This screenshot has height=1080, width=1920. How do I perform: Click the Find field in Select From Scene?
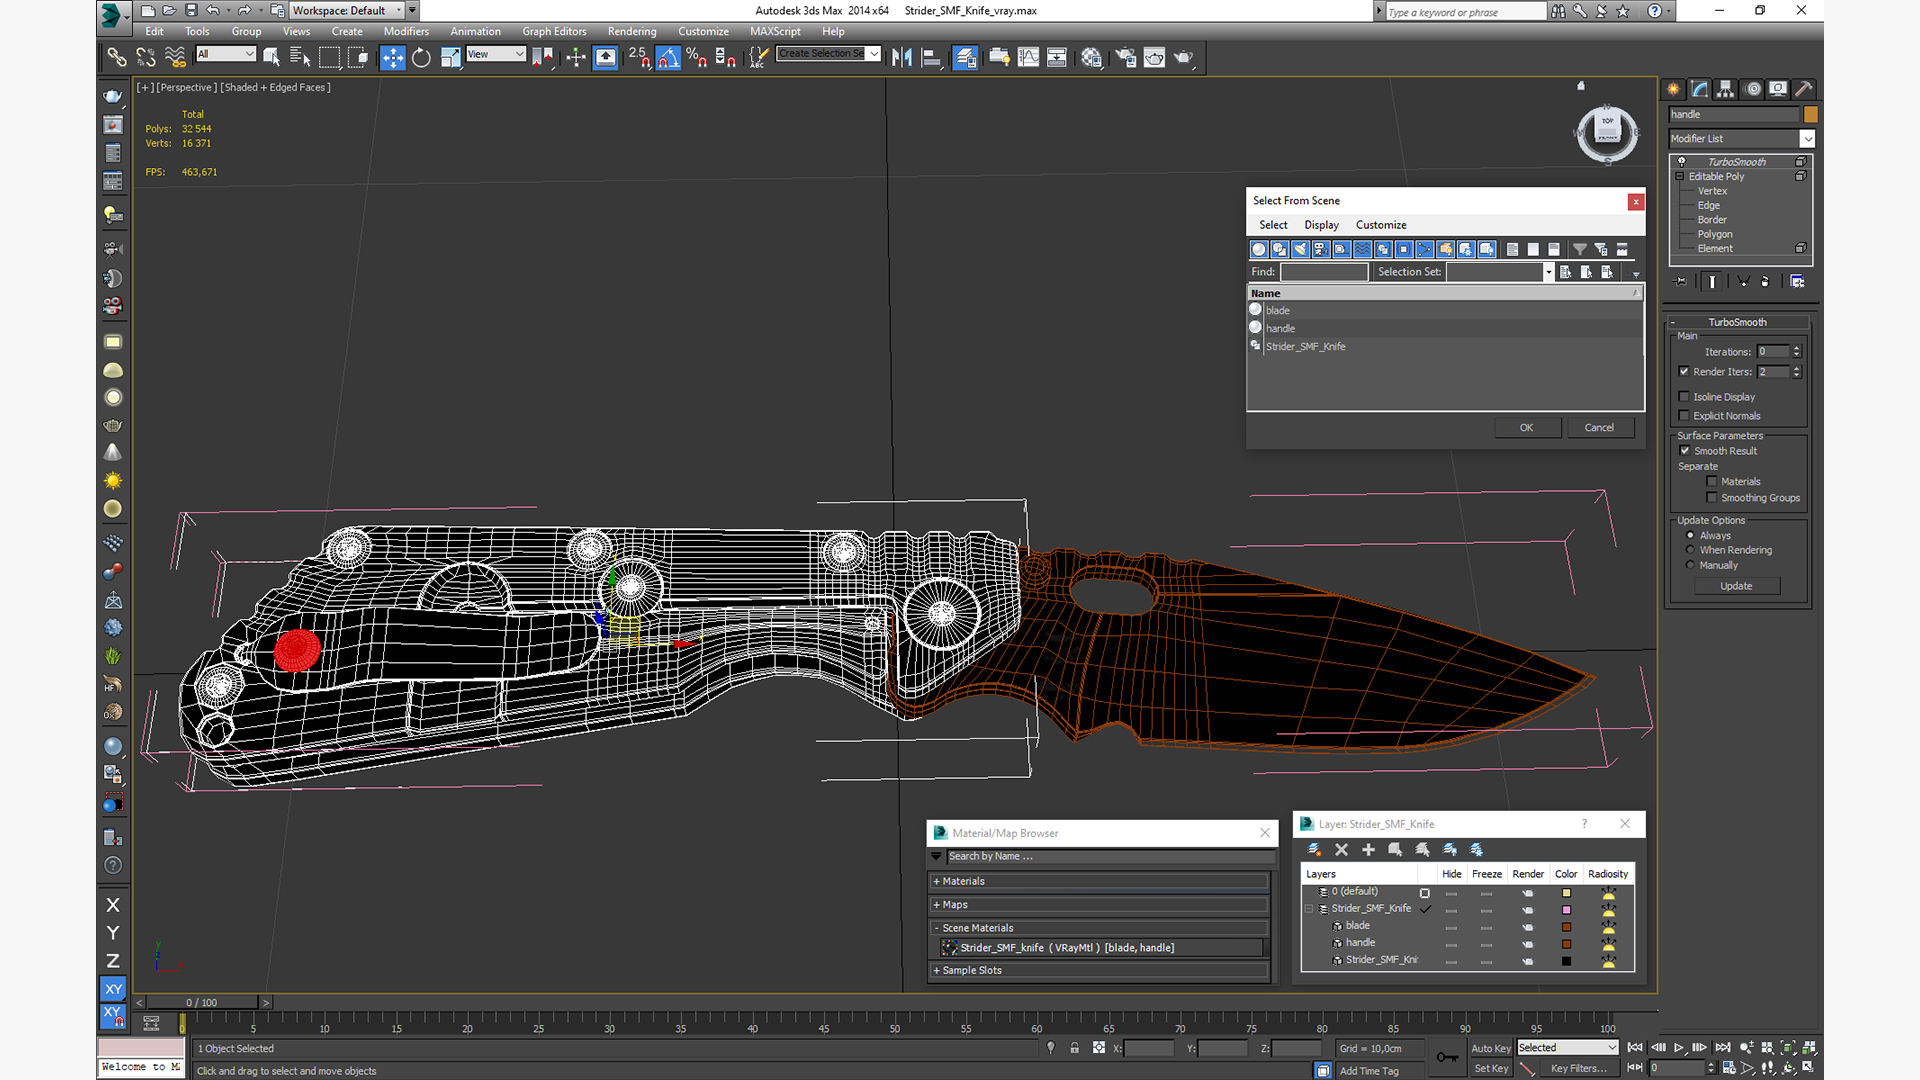[x=1324, y=272]
